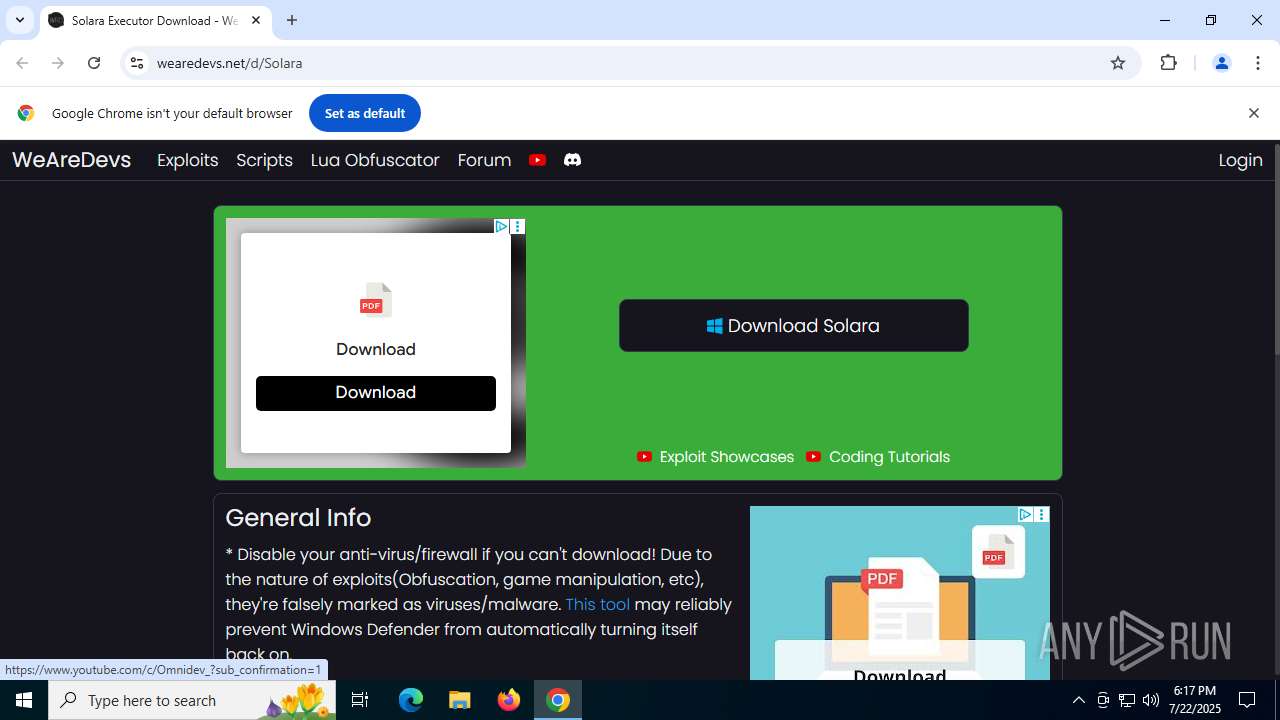Screen dimensions: 1280x720
Task: Click the WeAreDevs site logo
Action: tap(71, 160)
